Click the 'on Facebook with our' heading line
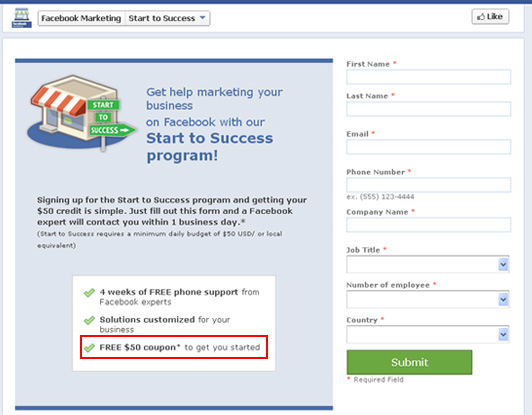Screen dimensions: 532x415 [x=205, y=122]
